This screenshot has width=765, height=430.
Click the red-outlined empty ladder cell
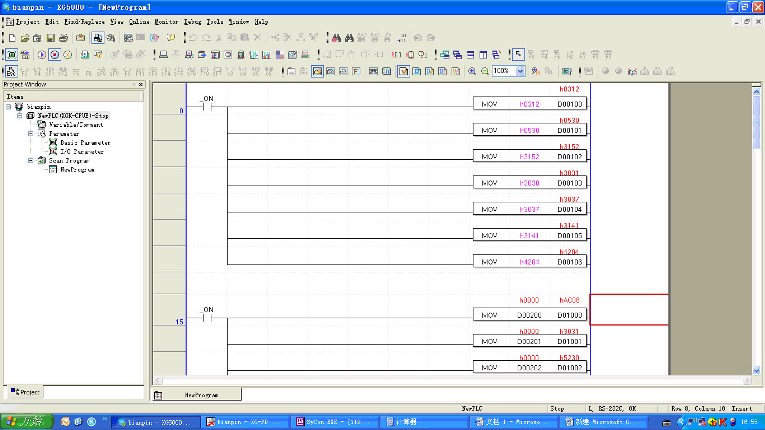[x=629, y=309]
